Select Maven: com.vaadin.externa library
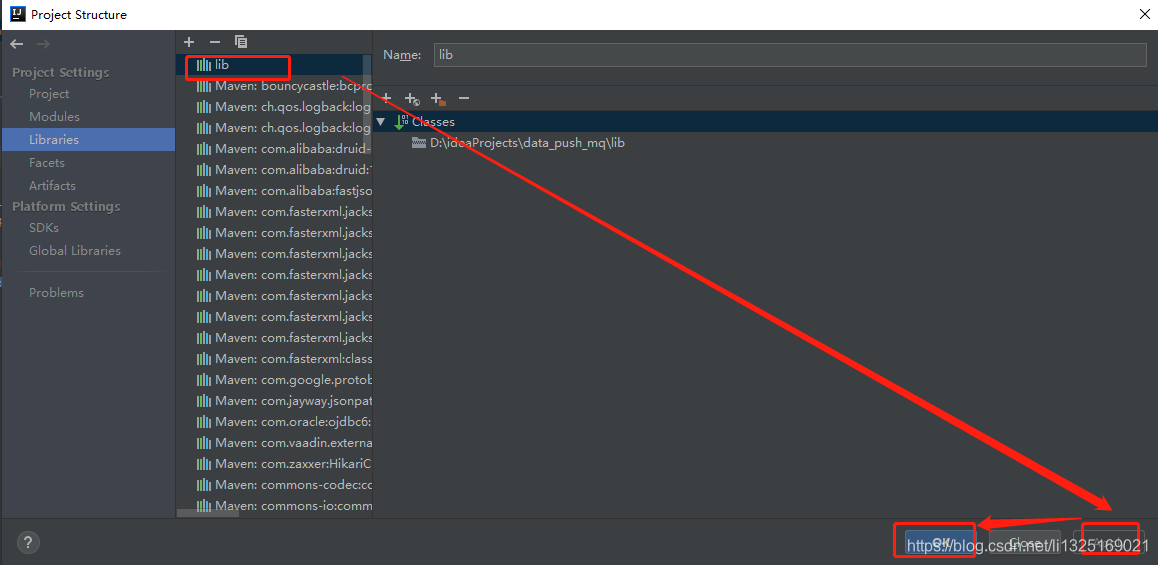 pos(274,443)
